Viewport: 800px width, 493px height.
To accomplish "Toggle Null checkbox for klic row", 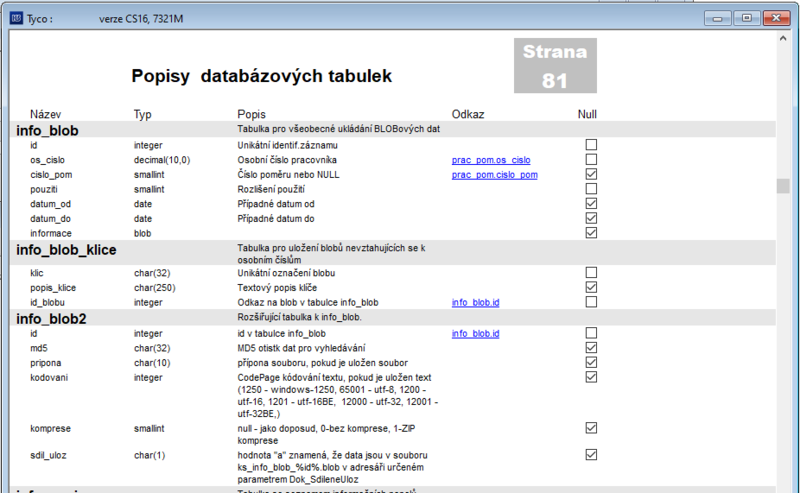I will [x=591, y=273].
